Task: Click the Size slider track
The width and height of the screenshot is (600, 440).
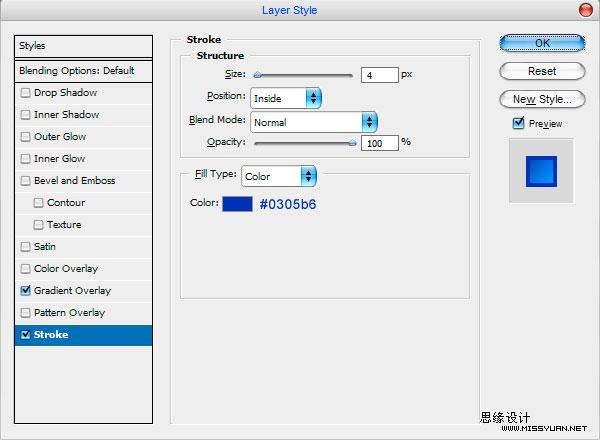Action: 303,75
